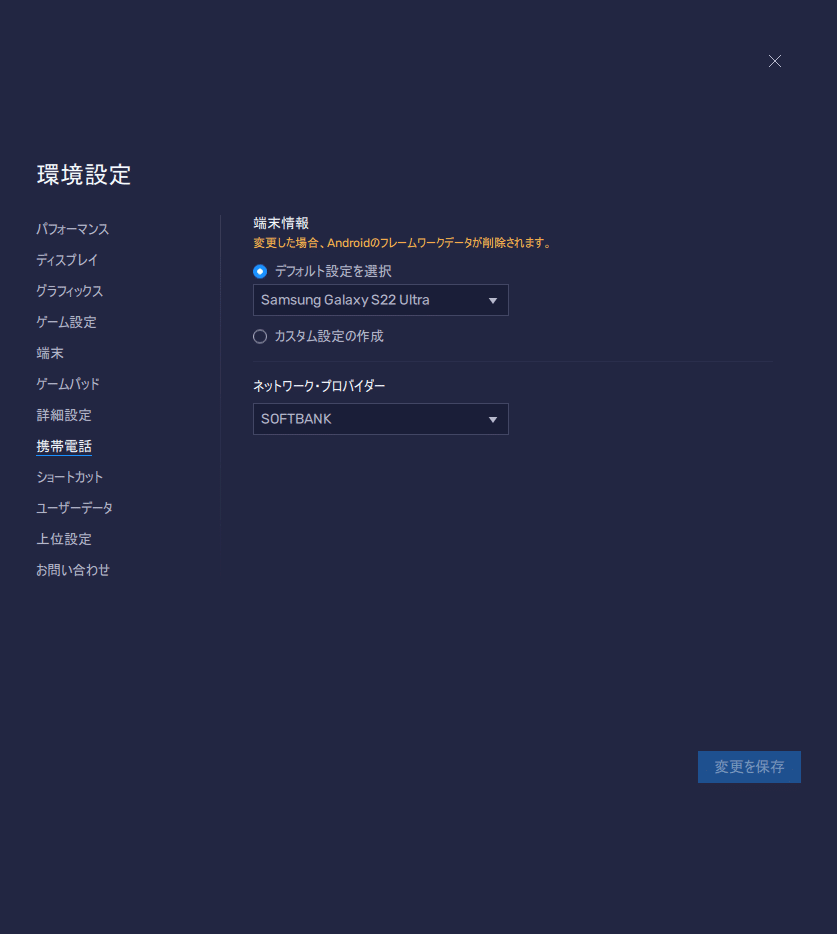Open the Samsung Galaxy S22 Ultra dropdown
Screen dimensions: 837x934
coord(381,300)
